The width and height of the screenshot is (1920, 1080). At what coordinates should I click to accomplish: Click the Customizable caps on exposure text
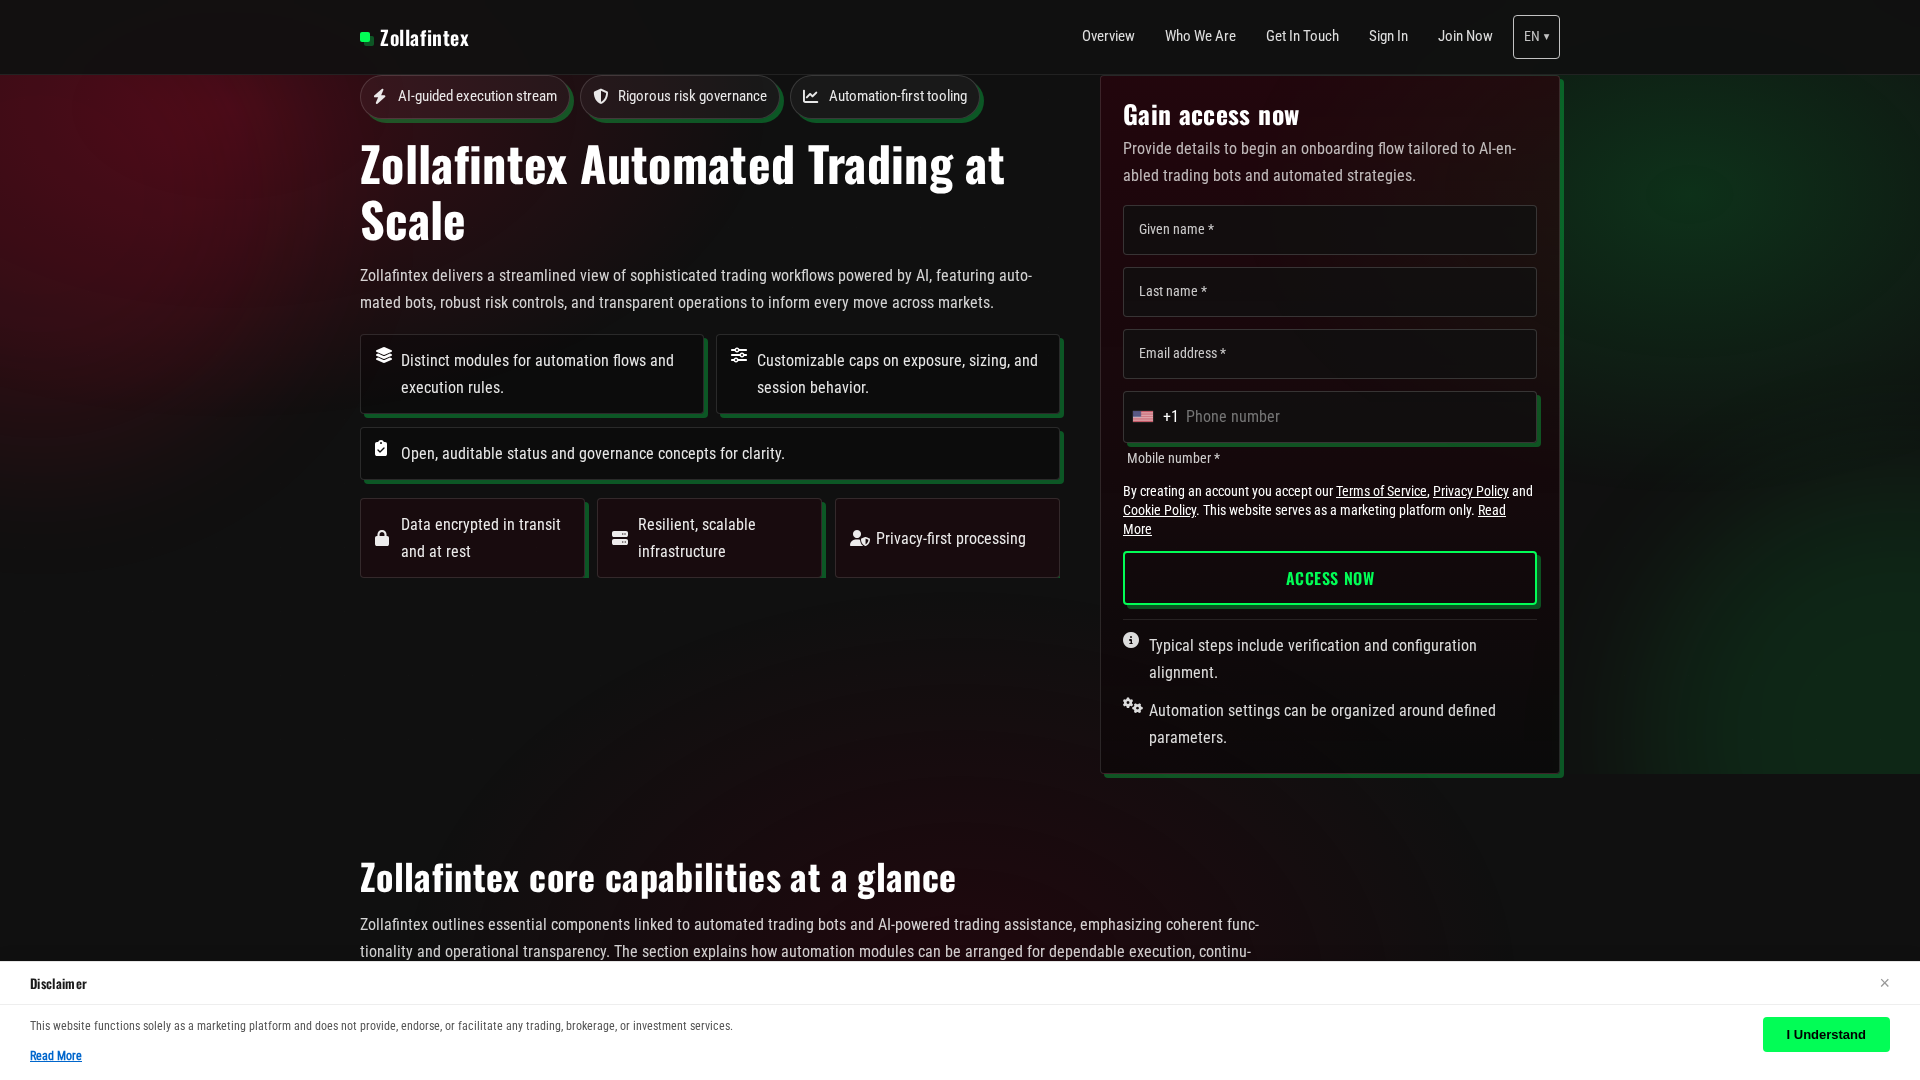click(x=897, y=374)
